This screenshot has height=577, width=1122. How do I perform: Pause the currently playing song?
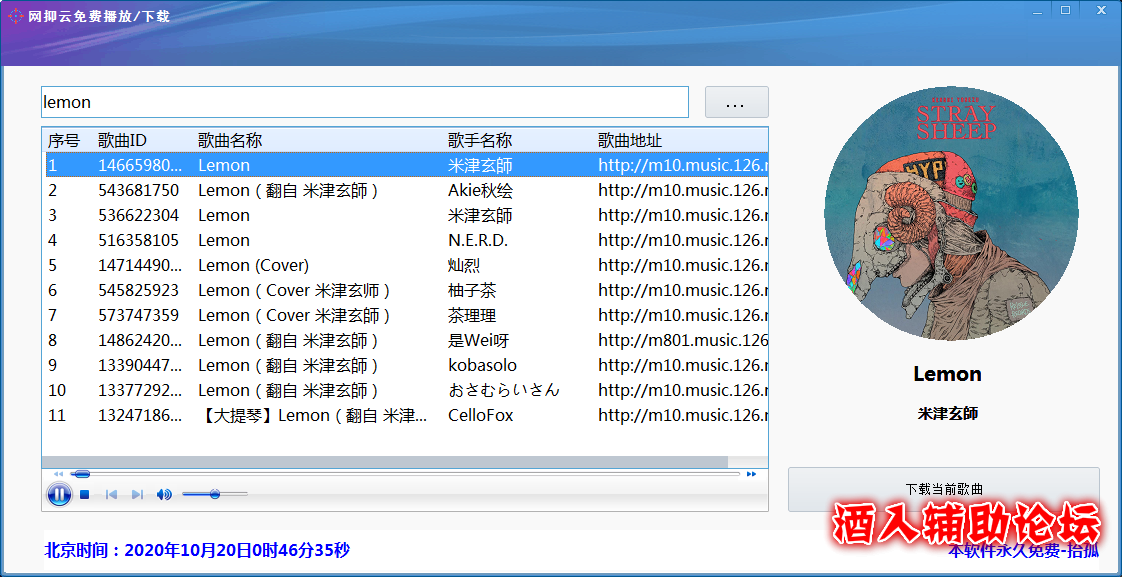point(59,494)
